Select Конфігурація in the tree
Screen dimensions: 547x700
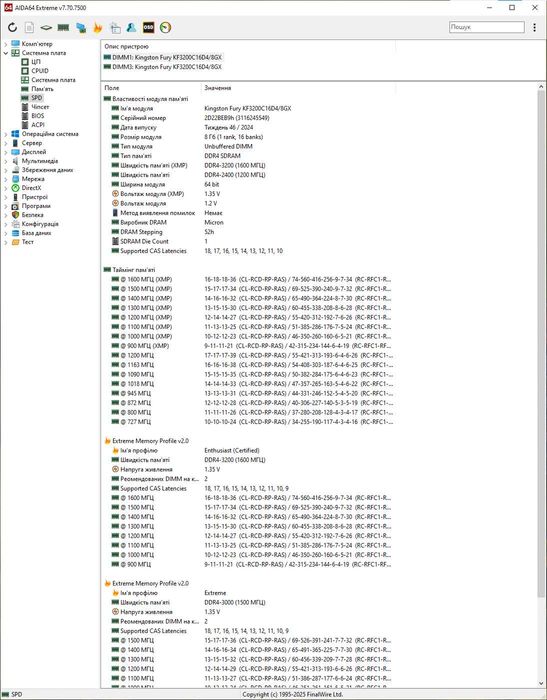pos(40,224)
